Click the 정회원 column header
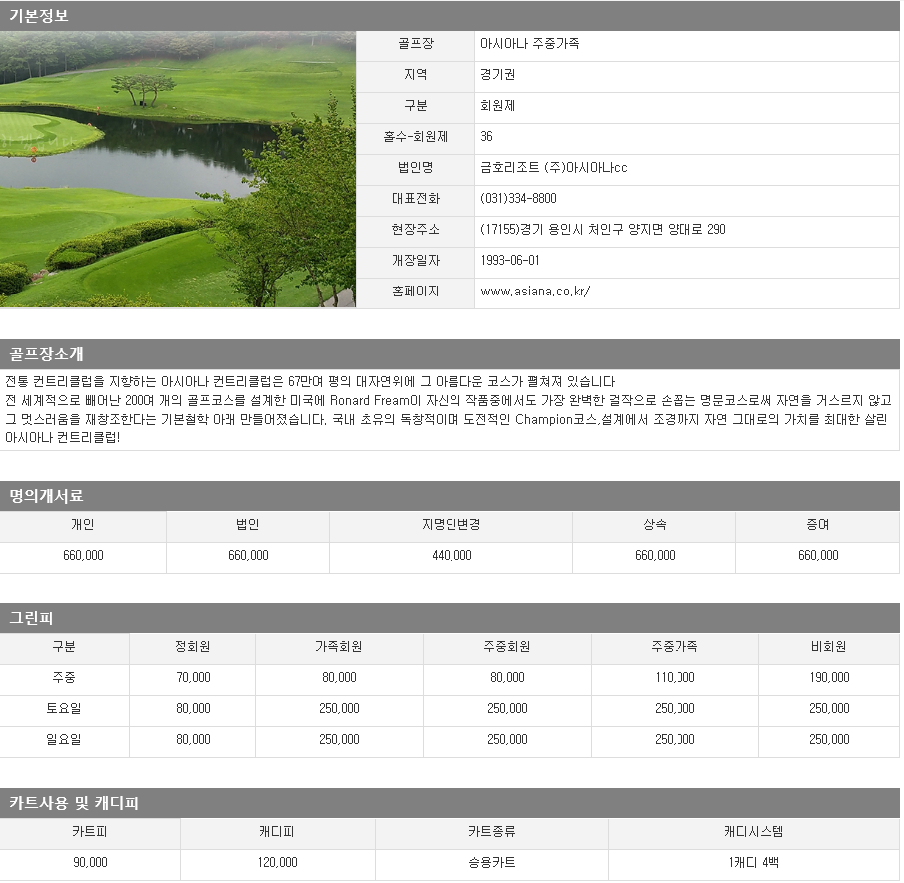Screen dimensions: 904x883 (193, 647)
